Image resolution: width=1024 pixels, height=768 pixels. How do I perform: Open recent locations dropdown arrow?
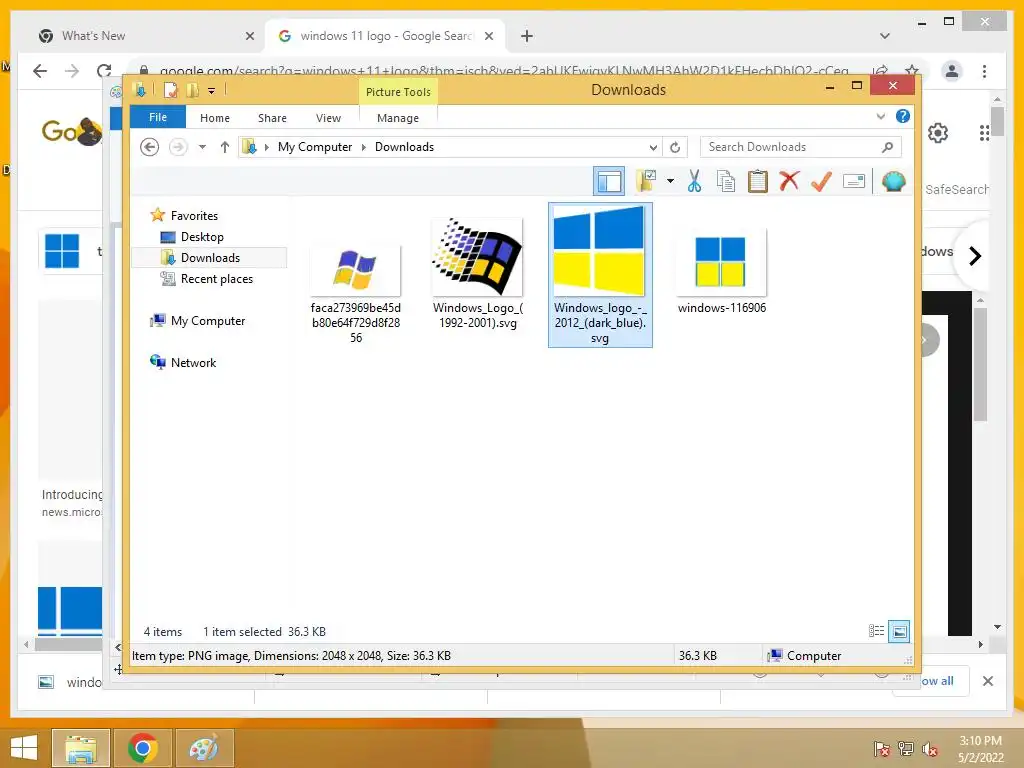[202, 147]
